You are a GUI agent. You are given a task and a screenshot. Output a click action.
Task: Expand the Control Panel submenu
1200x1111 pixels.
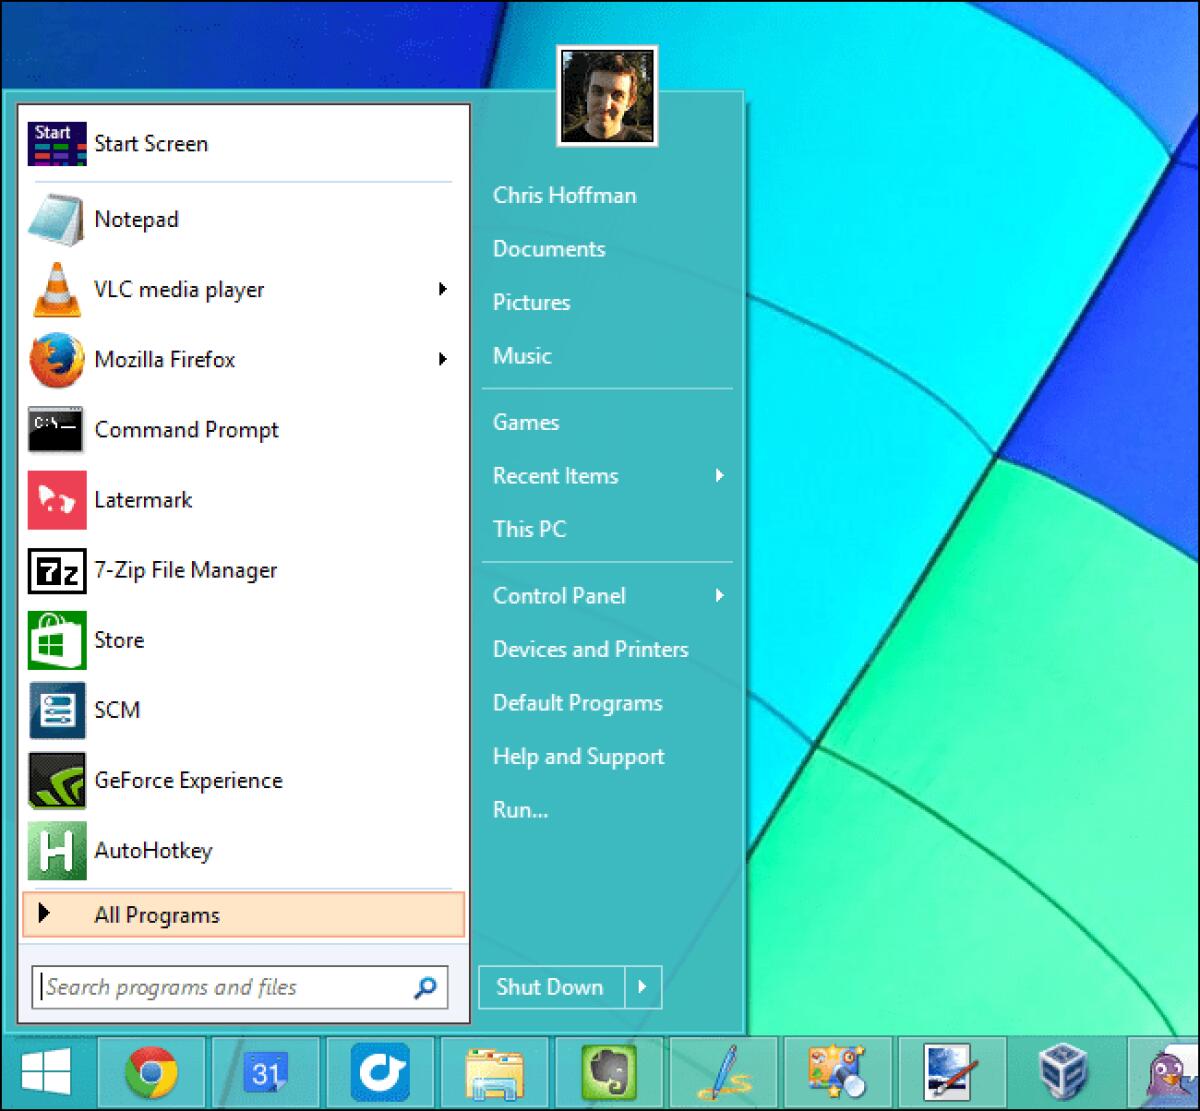(719, 596)
